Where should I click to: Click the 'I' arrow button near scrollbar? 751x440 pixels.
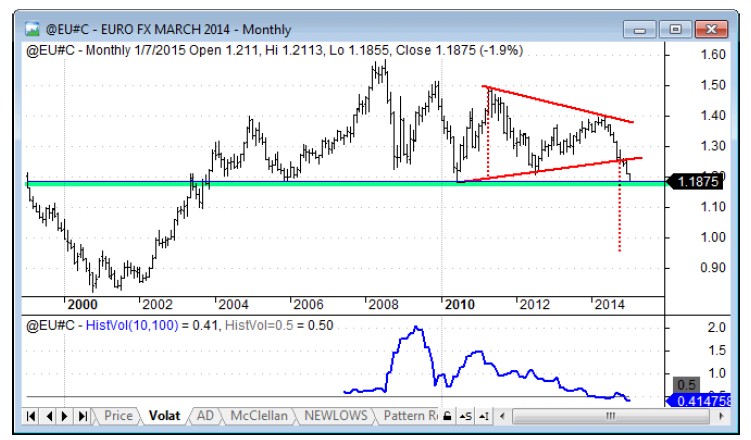pos(484,416)
